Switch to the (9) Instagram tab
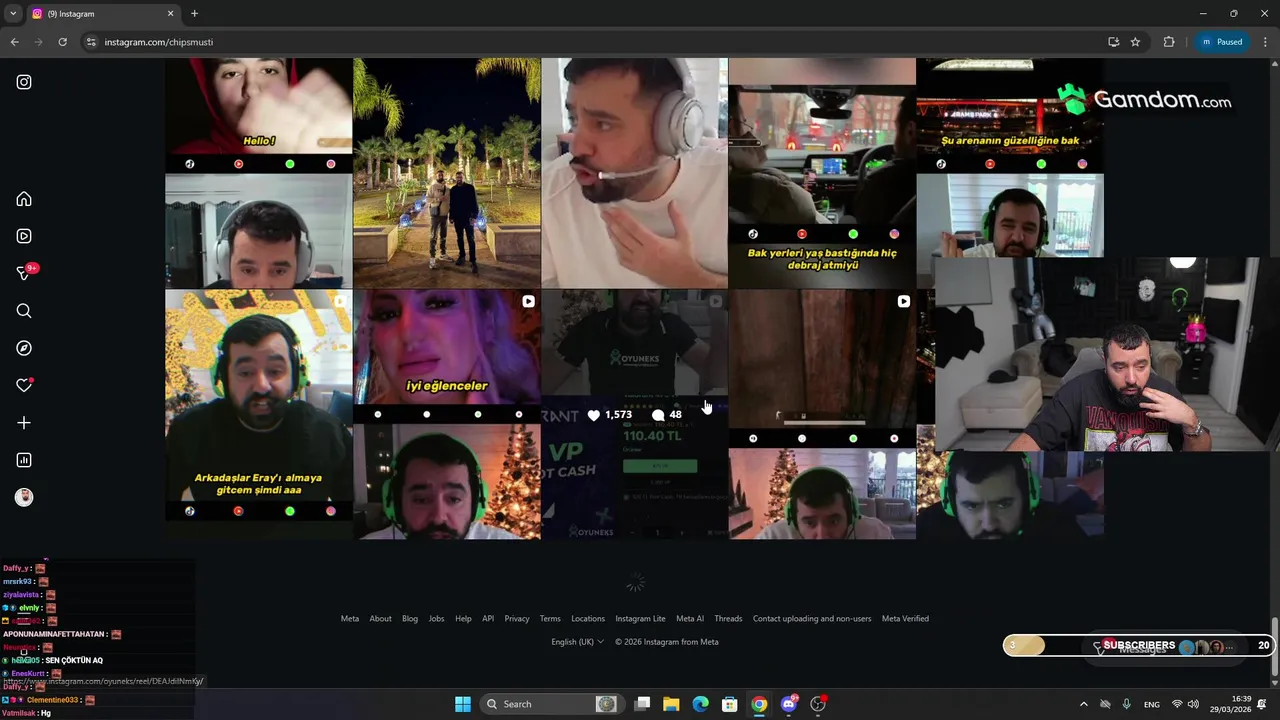Viewport: 1280px width, 720px height. point(102,14)
